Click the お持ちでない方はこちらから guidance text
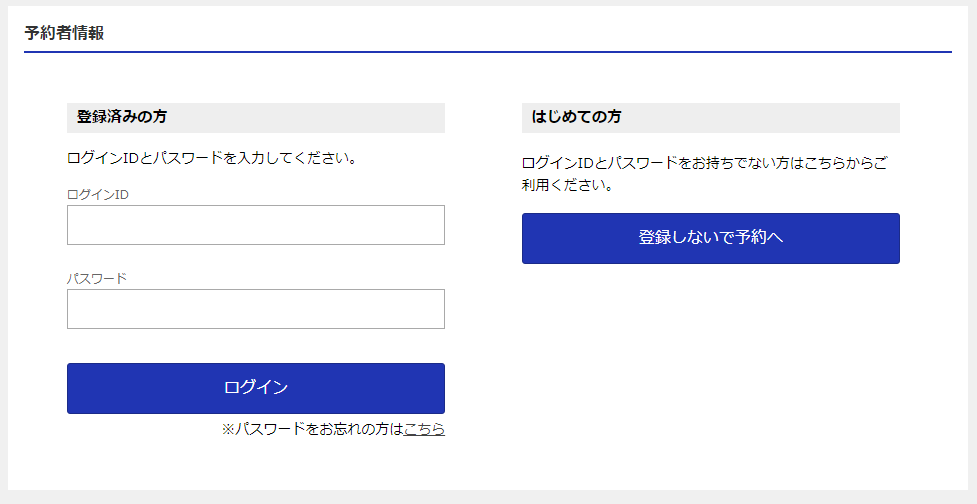Image resolution: width=977 pixels, height=504 pixels. [704, 162]
